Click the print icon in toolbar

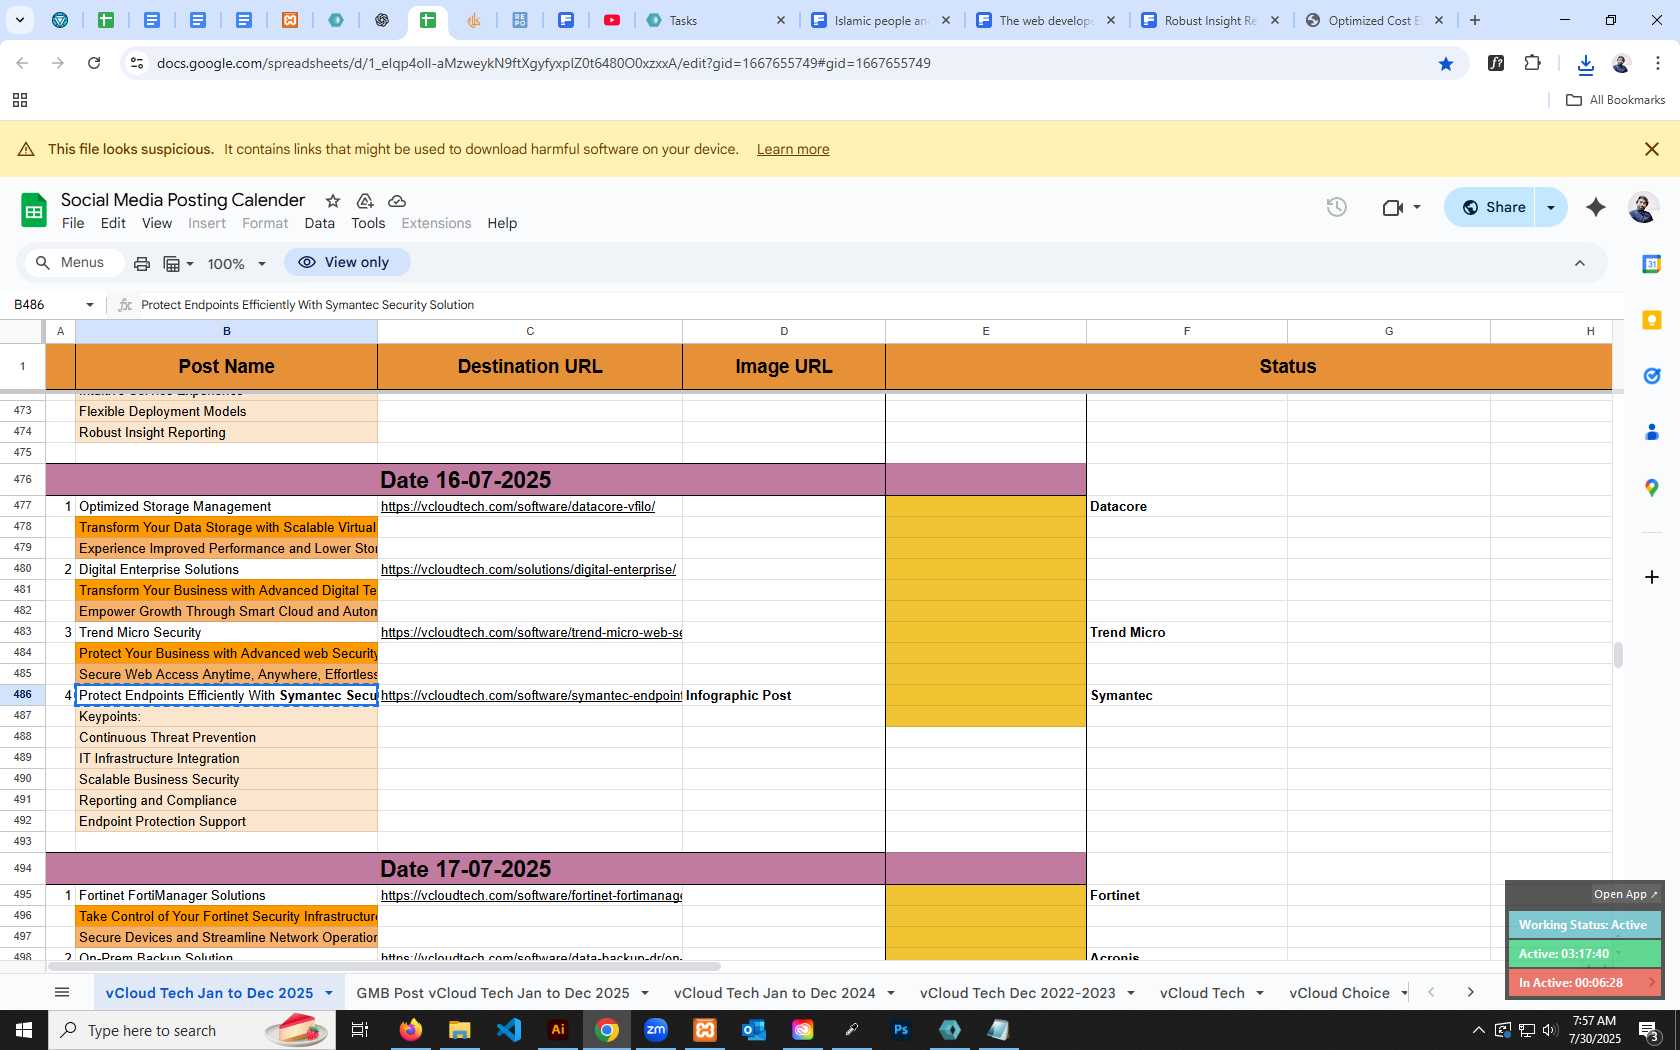point(142,264)
